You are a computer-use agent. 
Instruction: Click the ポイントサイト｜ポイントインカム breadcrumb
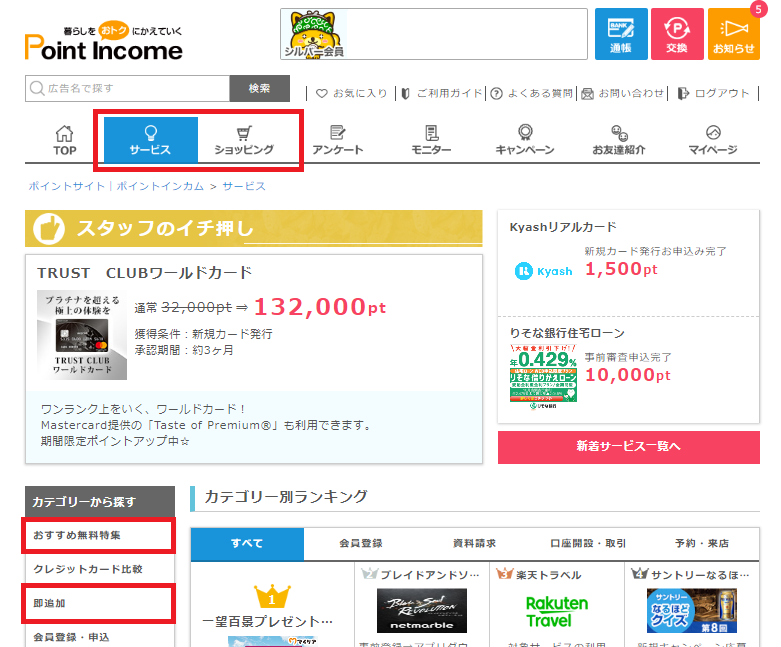(x=116, y=186)
